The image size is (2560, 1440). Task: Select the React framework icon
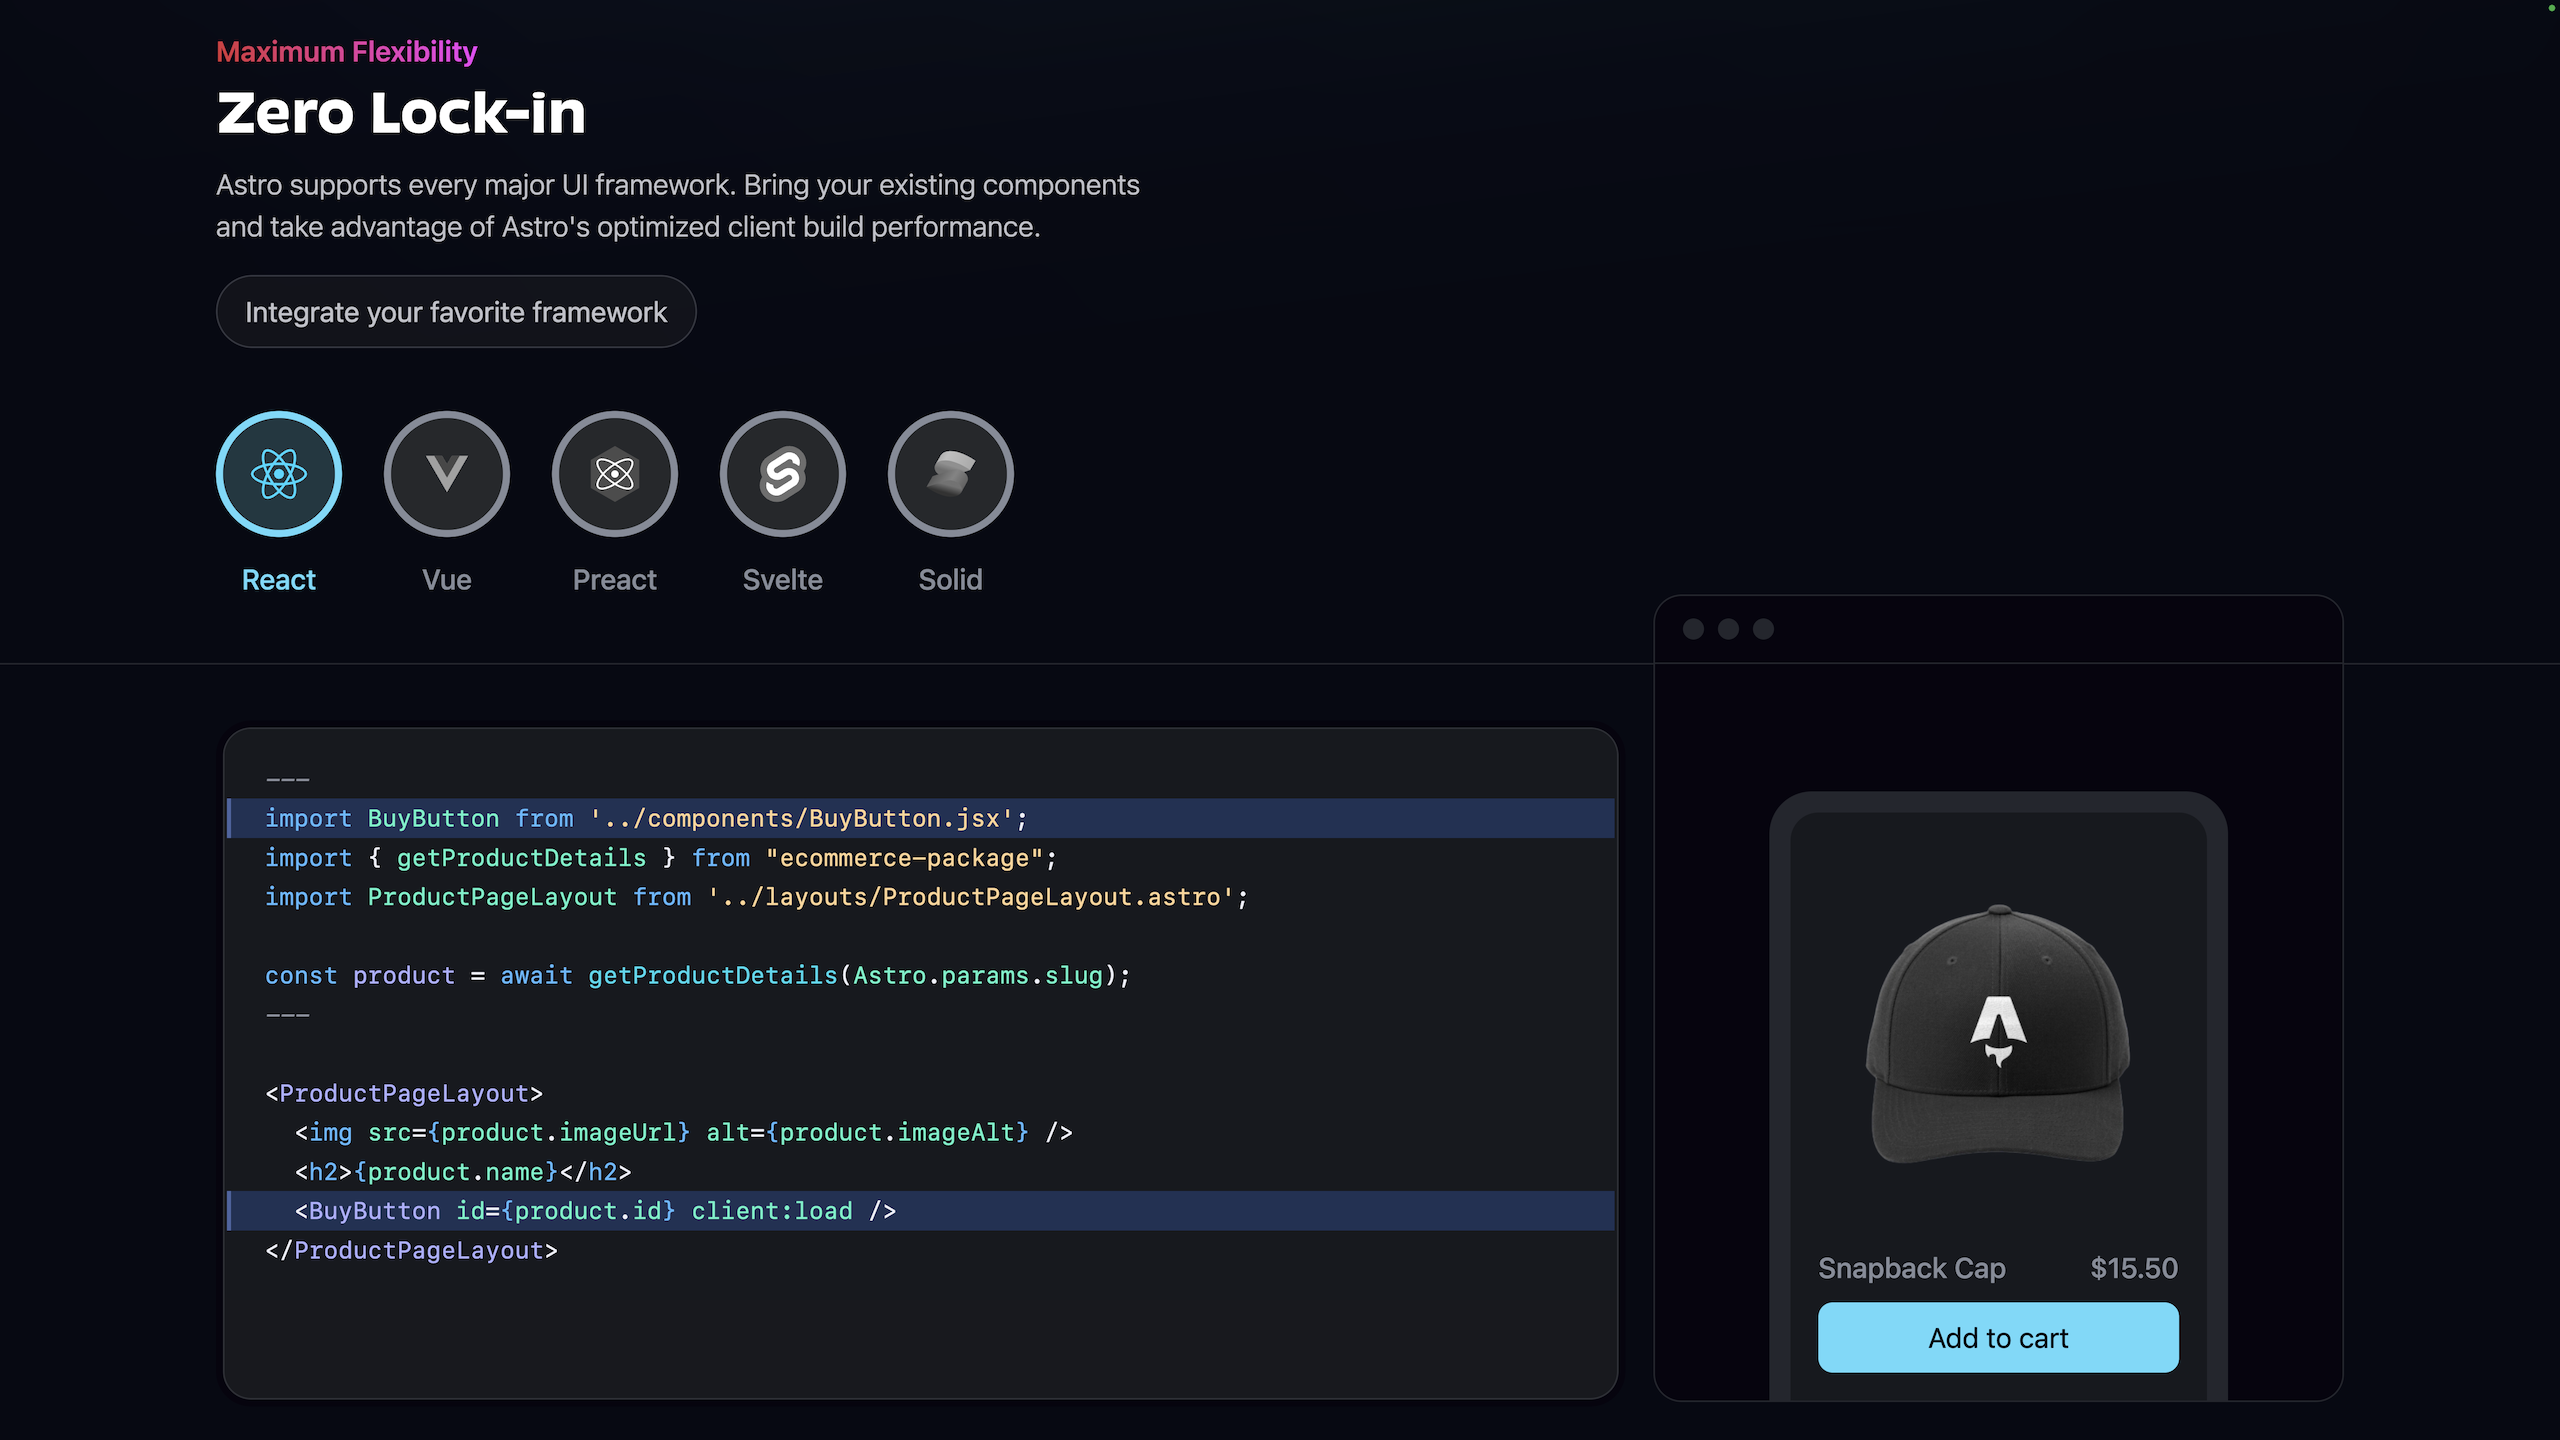pos(278,474)
